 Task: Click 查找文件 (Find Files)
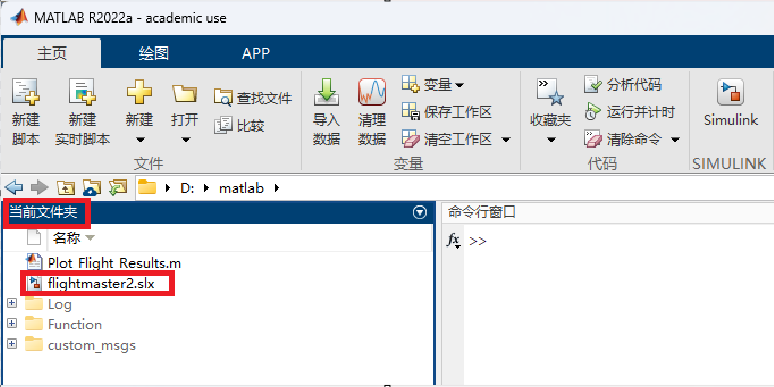[x=253, y=98]
